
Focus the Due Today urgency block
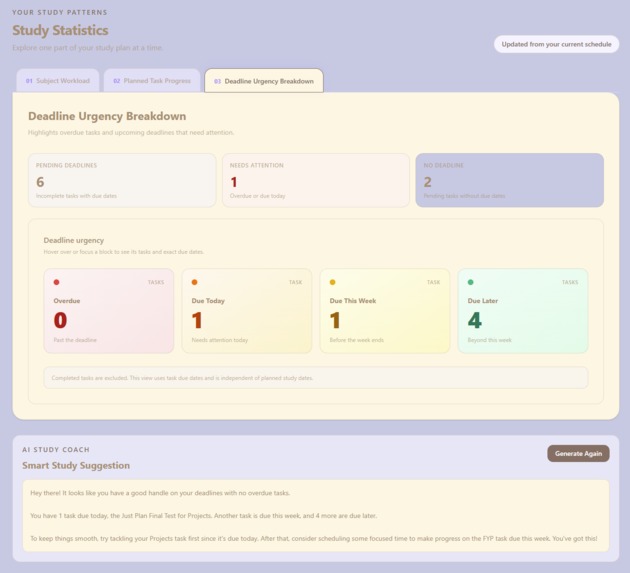click(x=247, y=311)
